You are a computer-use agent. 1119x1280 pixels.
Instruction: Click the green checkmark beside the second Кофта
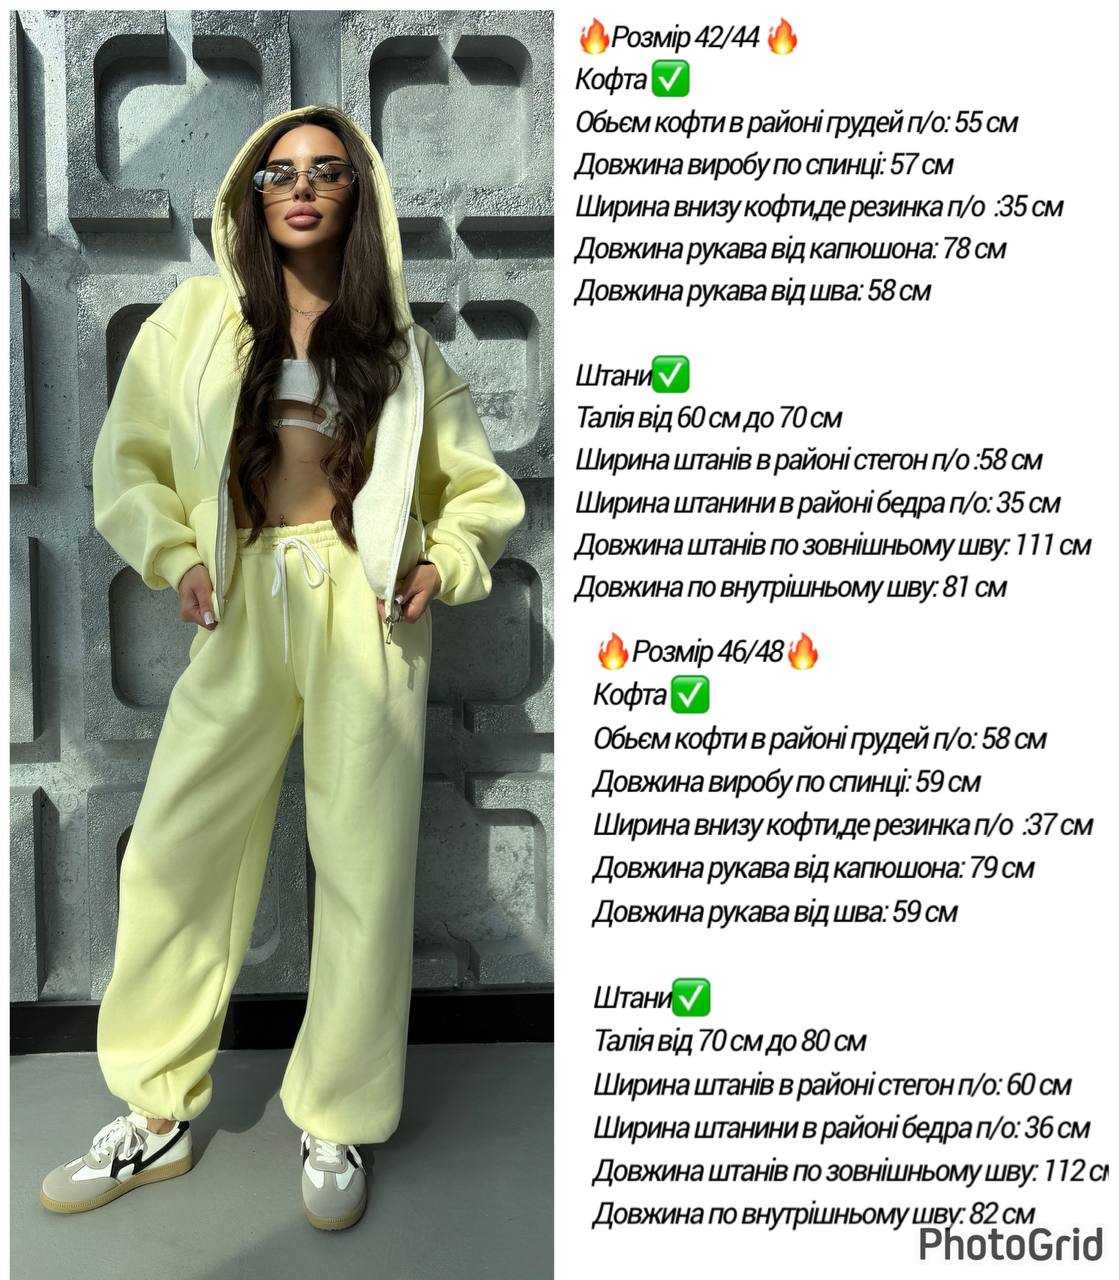[x=689, y=694]
